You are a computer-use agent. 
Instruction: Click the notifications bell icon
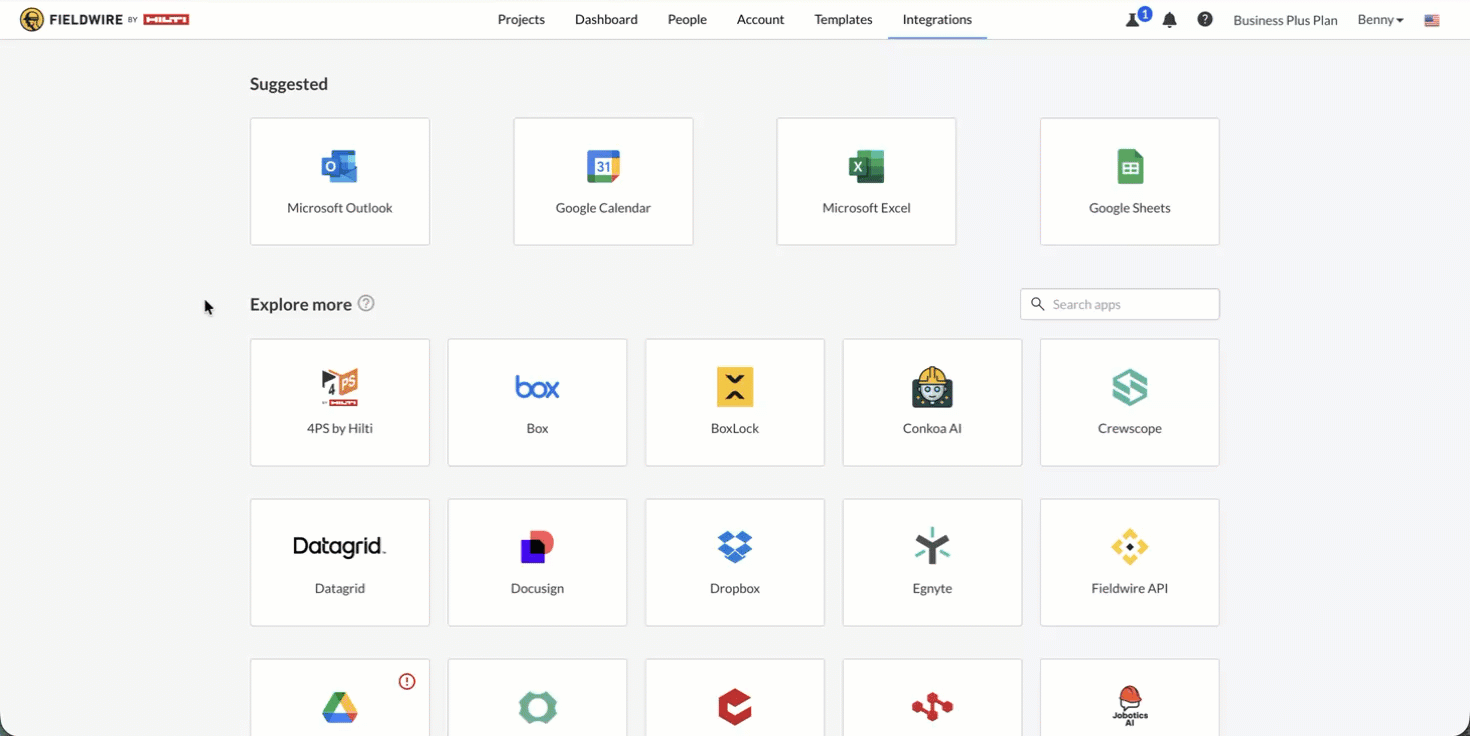coord(1169,20)
